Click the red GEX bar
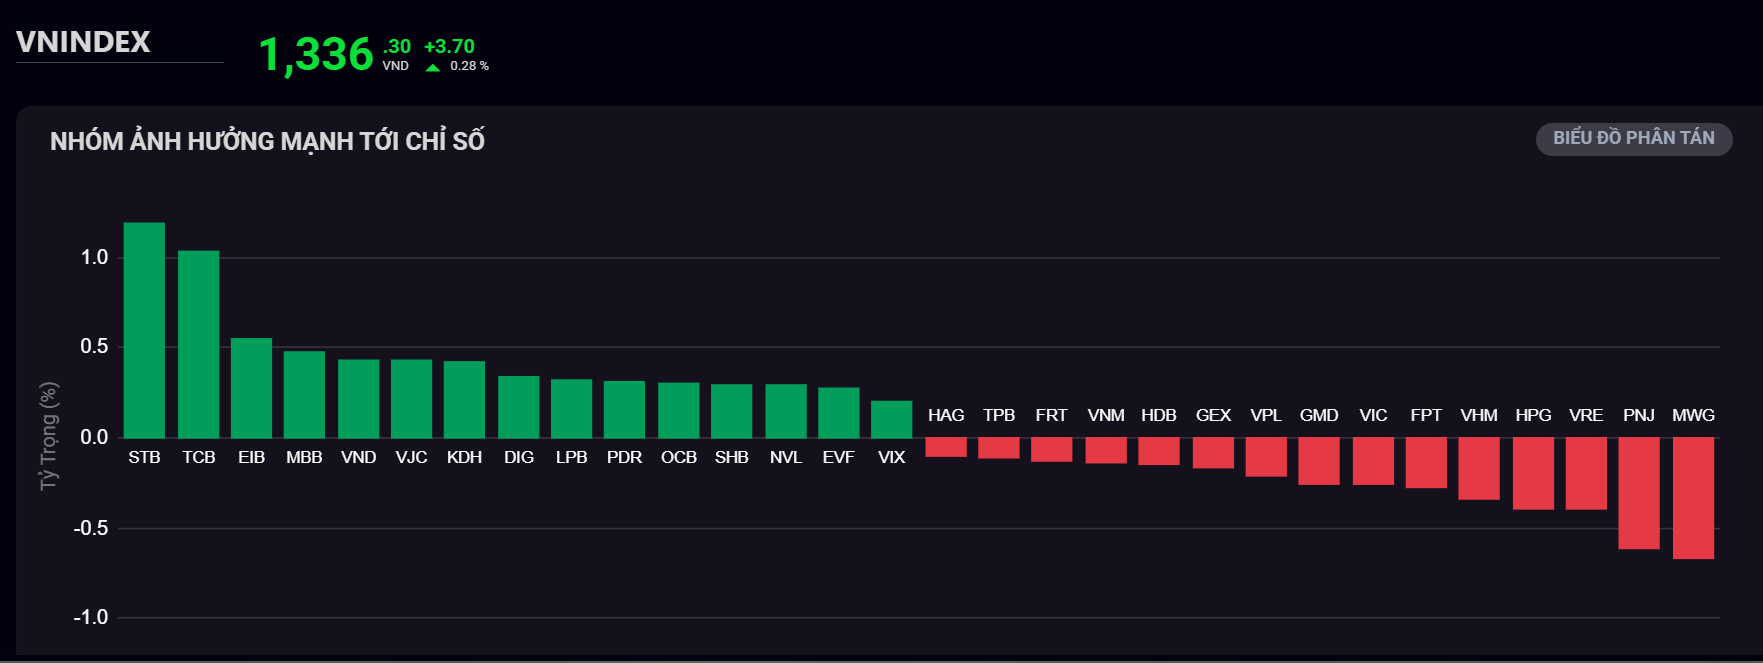The image size is (1763, 663). 1213,453
